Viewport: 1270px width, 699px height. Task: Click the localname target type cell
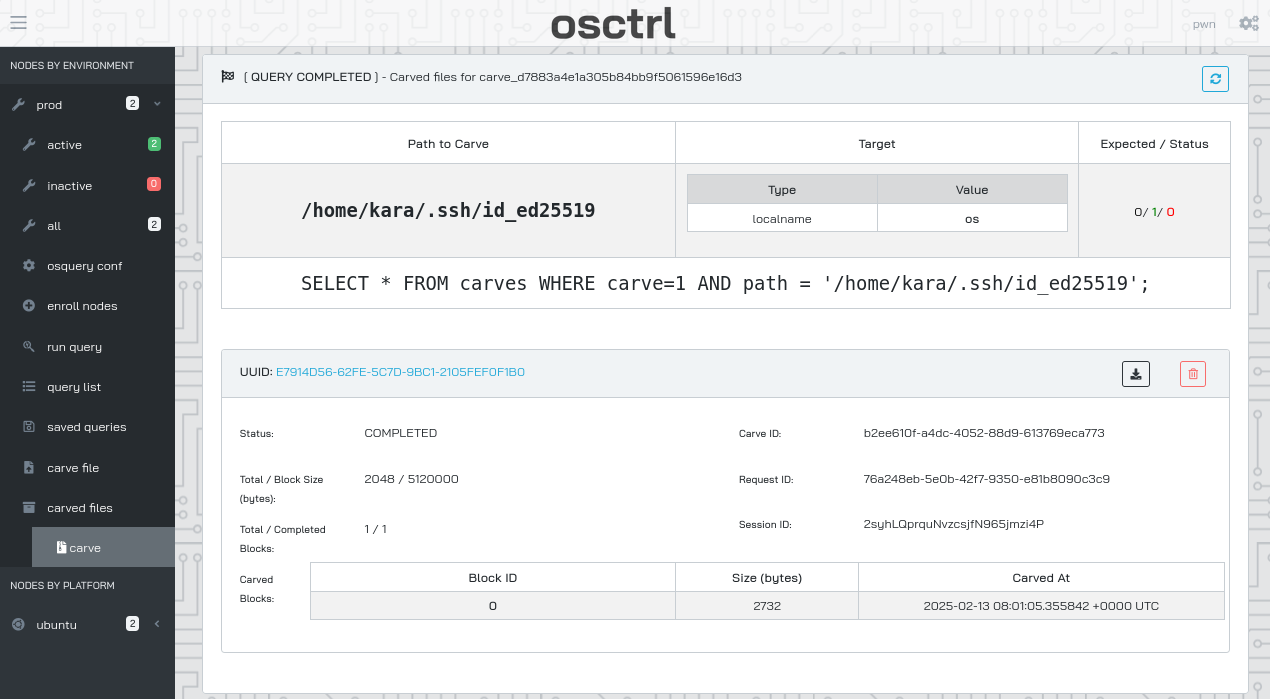coord(782,219)
